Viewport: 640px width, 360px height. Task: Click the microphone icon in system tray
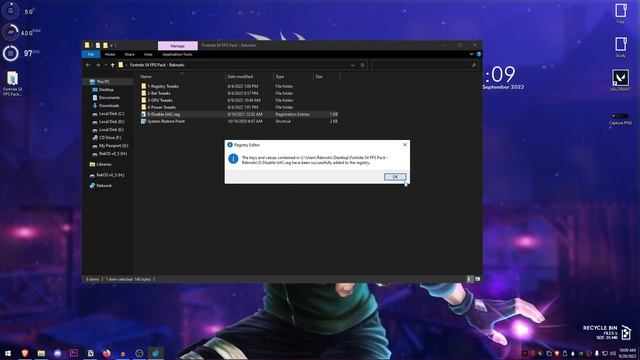pyautogui.click(x=597, y=353)
